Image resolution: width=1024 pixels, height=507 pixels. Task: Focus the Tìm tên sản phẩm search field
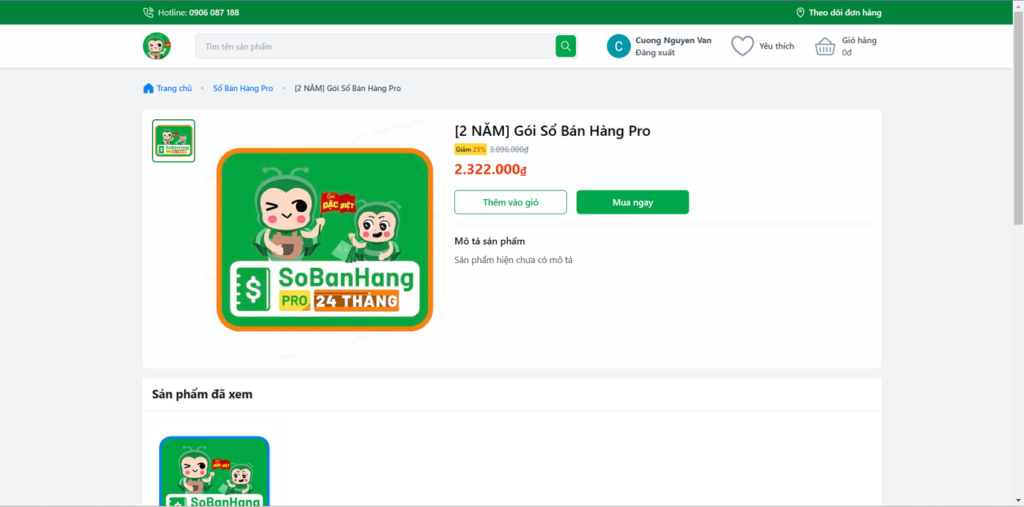[376, 46]
